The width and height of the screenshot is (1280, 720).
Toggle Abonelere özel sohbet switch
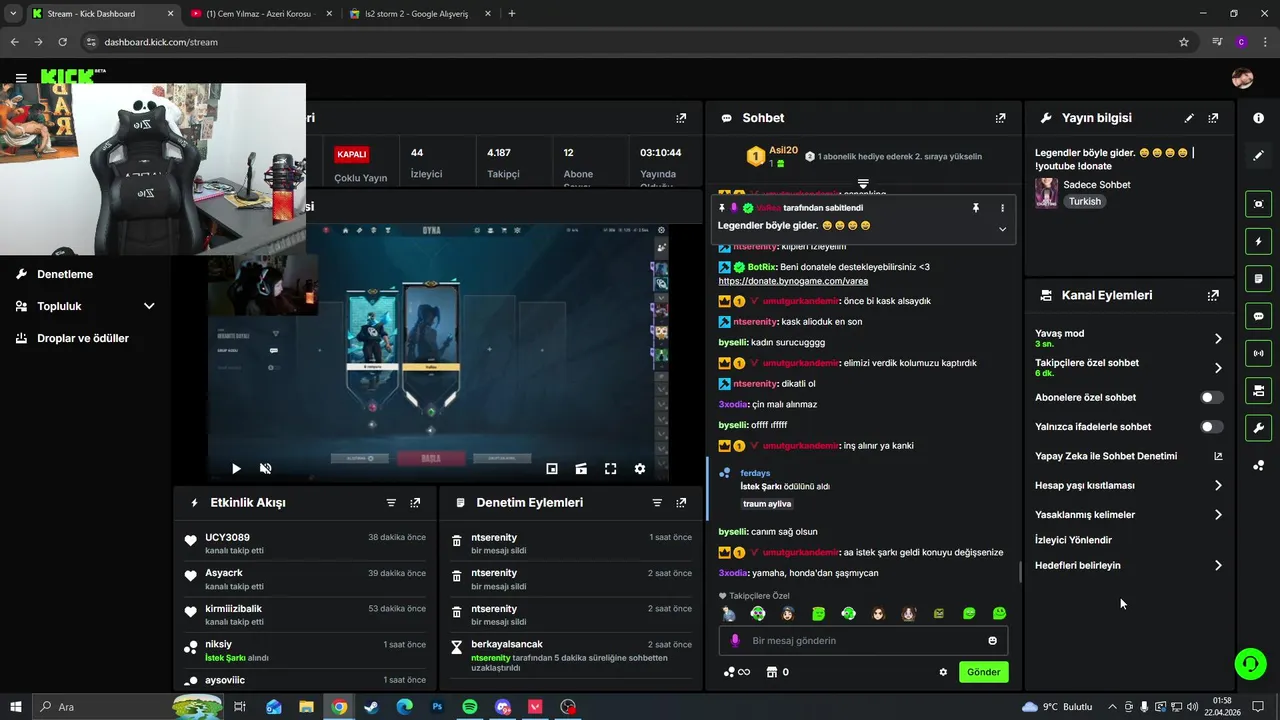point(1211,397)
